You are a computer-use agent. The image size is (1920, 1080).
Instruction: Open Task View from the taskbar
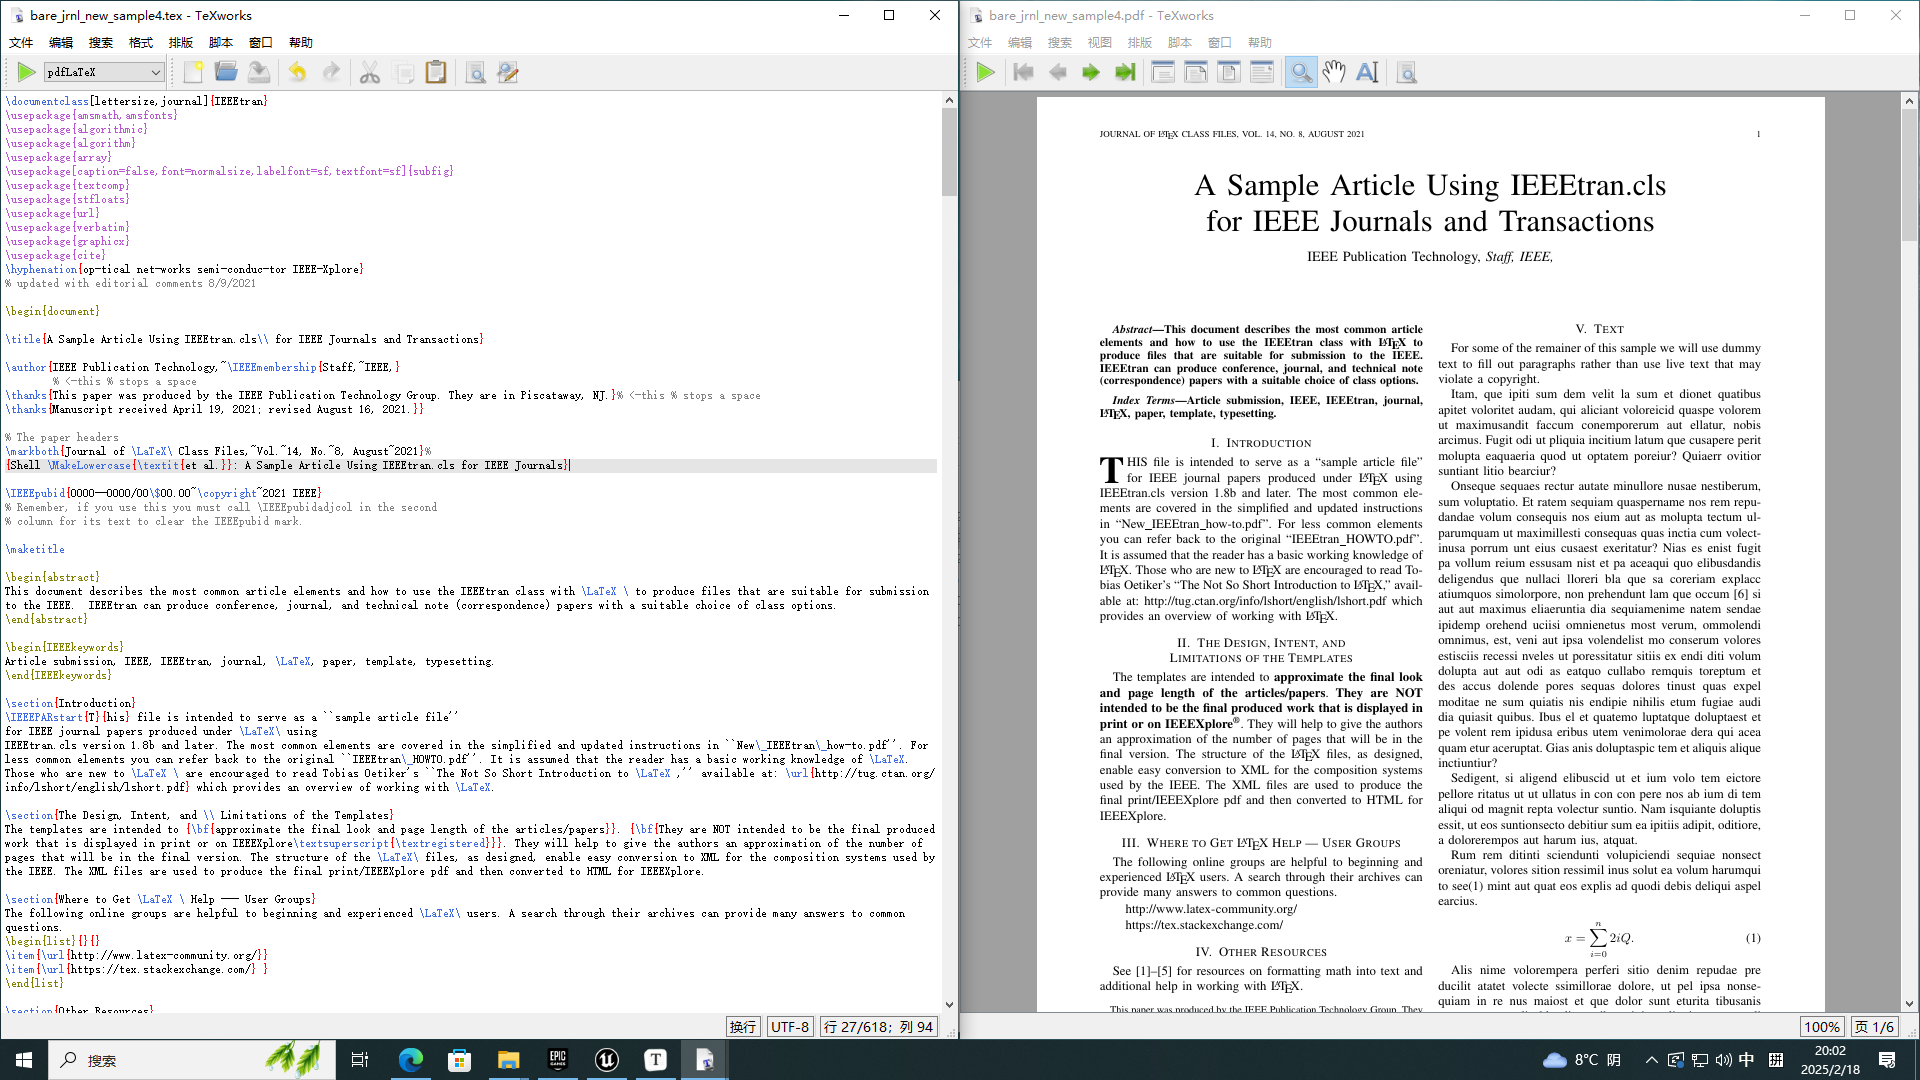(x=360, y=1060)
